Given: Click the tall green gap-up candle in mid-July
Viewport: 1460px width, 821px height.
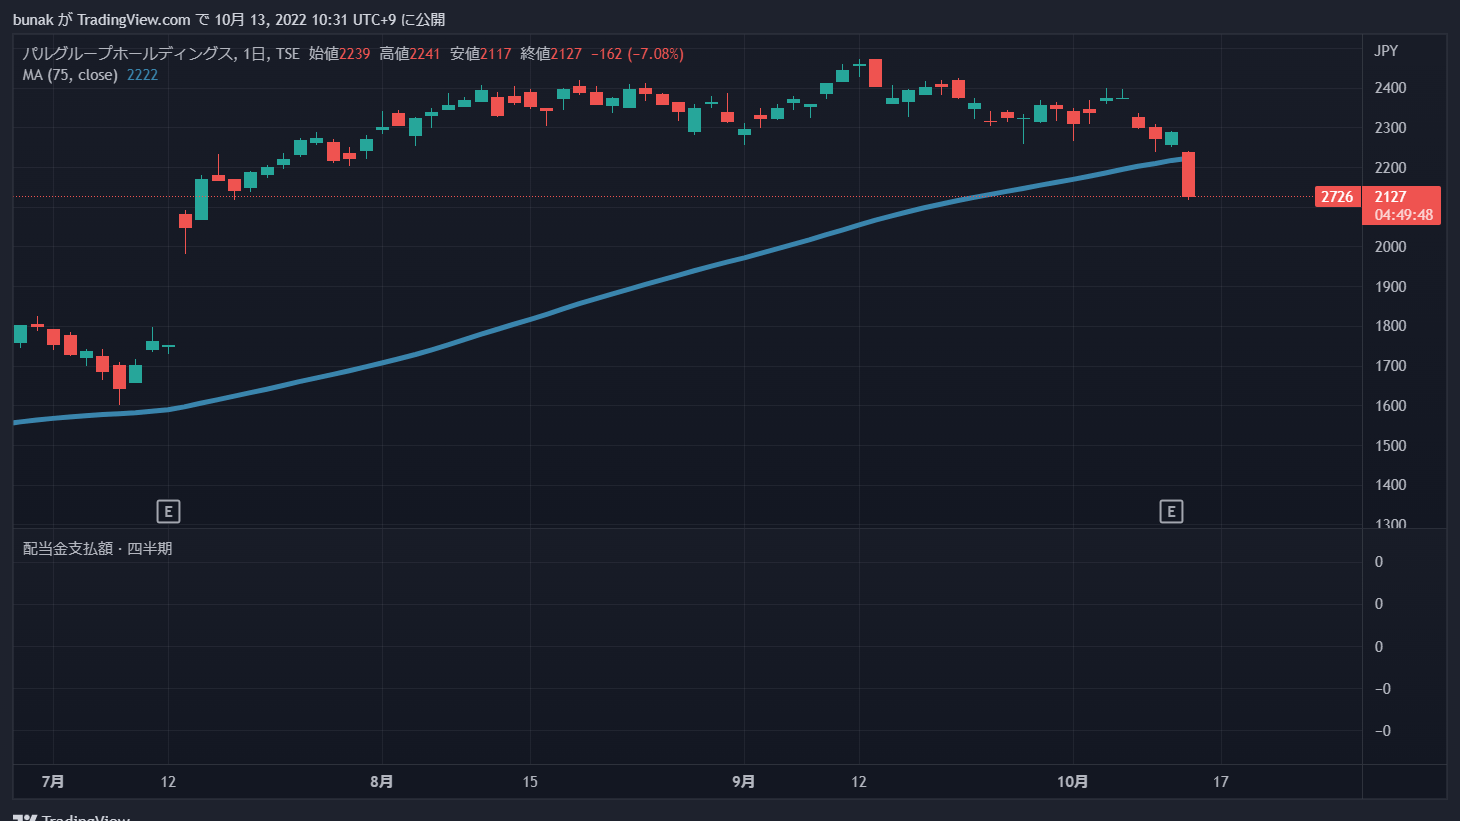Looking at the screenshot, I should pyautogui.click(x=201, y=199).
